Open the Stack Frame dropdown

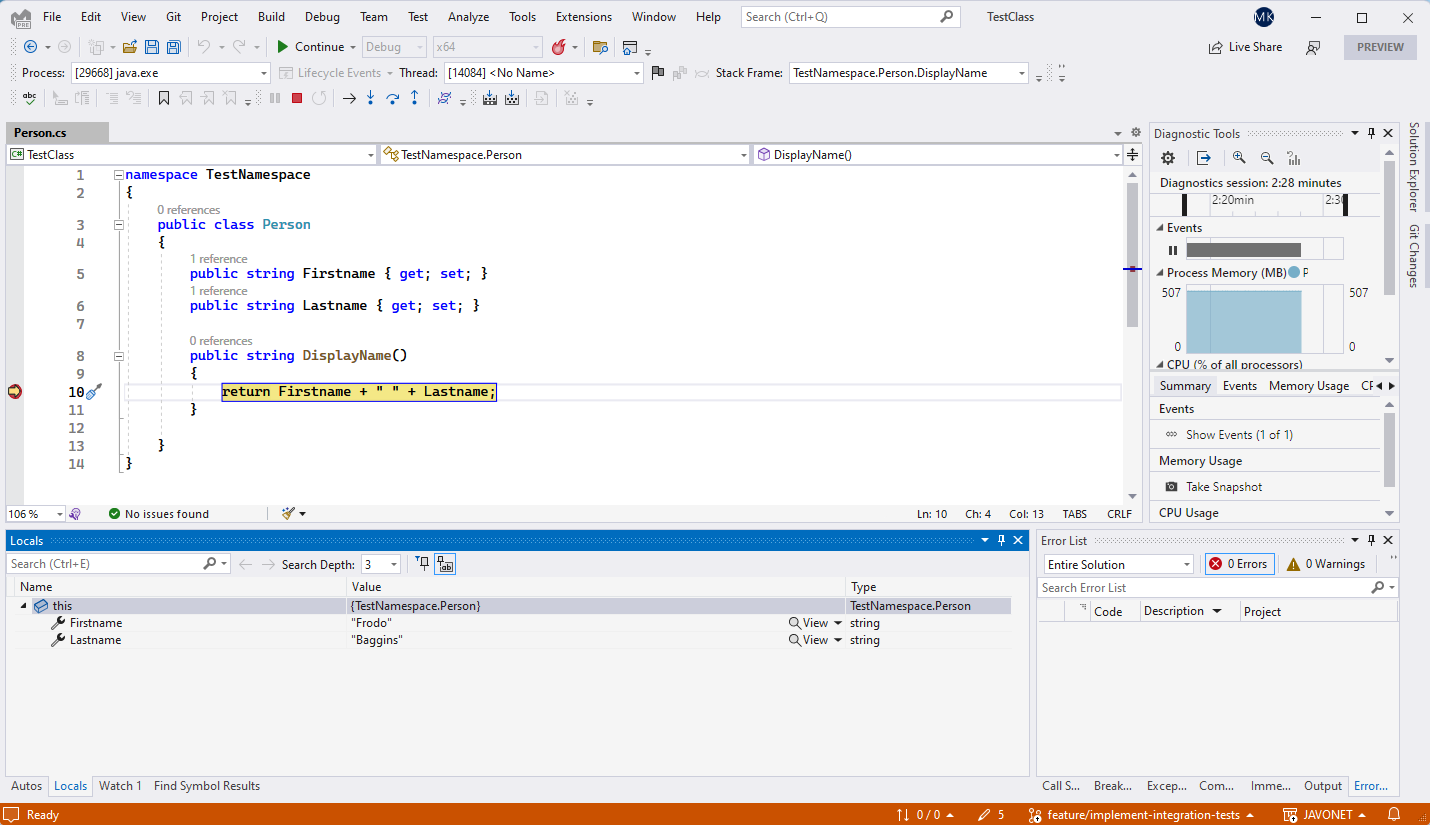coord(1020,72)
